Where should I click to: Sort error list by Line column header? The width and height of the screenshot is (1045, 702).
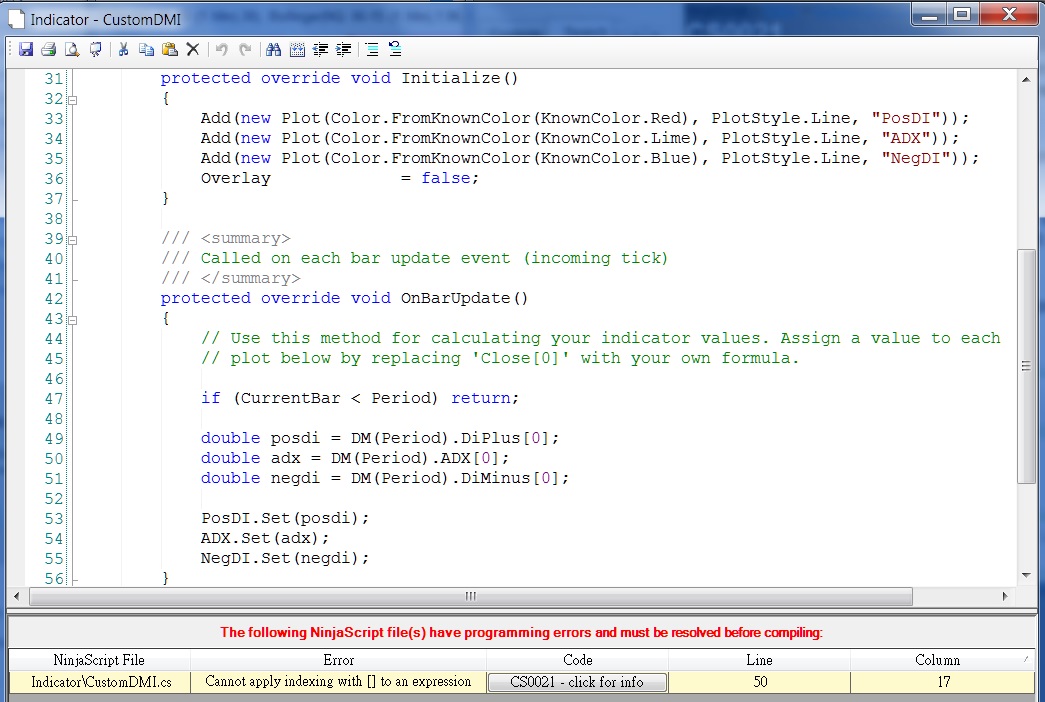759,660
